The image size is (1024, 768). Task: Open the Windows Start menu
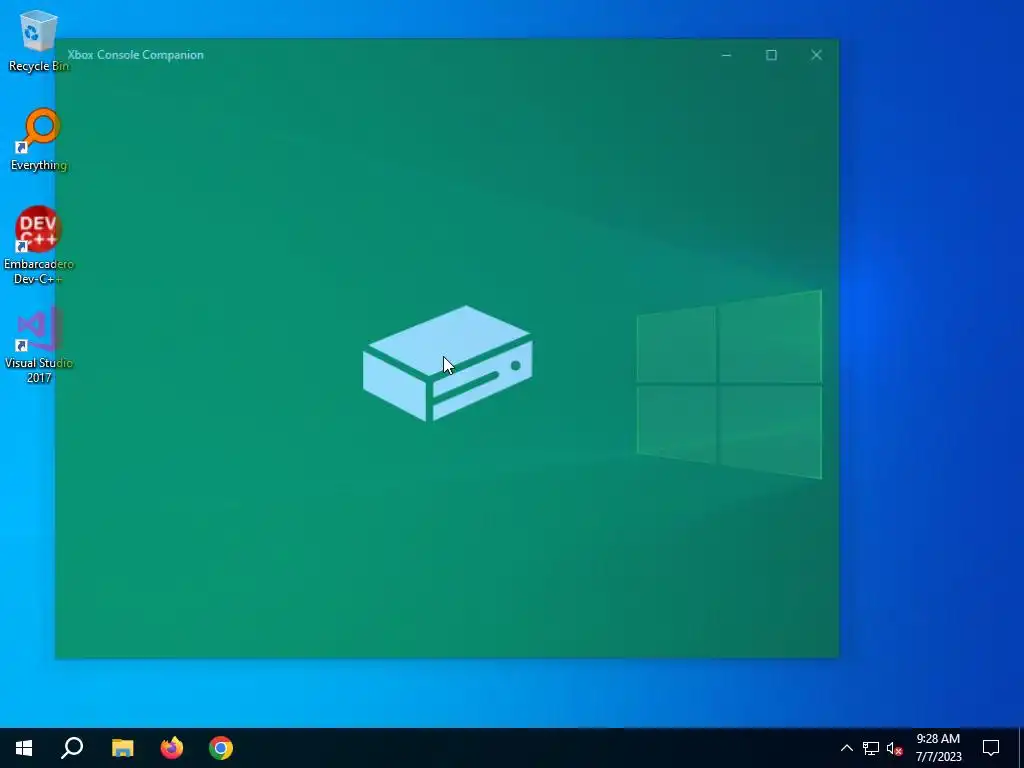coord(24,748)
